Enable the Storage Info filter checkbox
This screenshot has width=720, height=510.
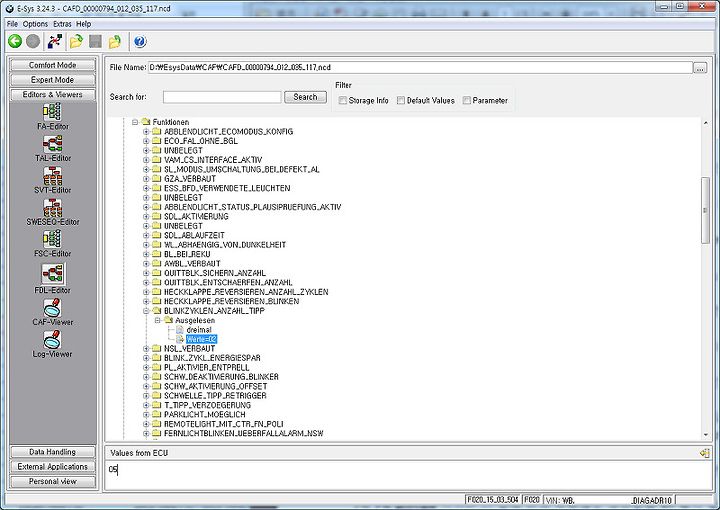tap(343, 100)
